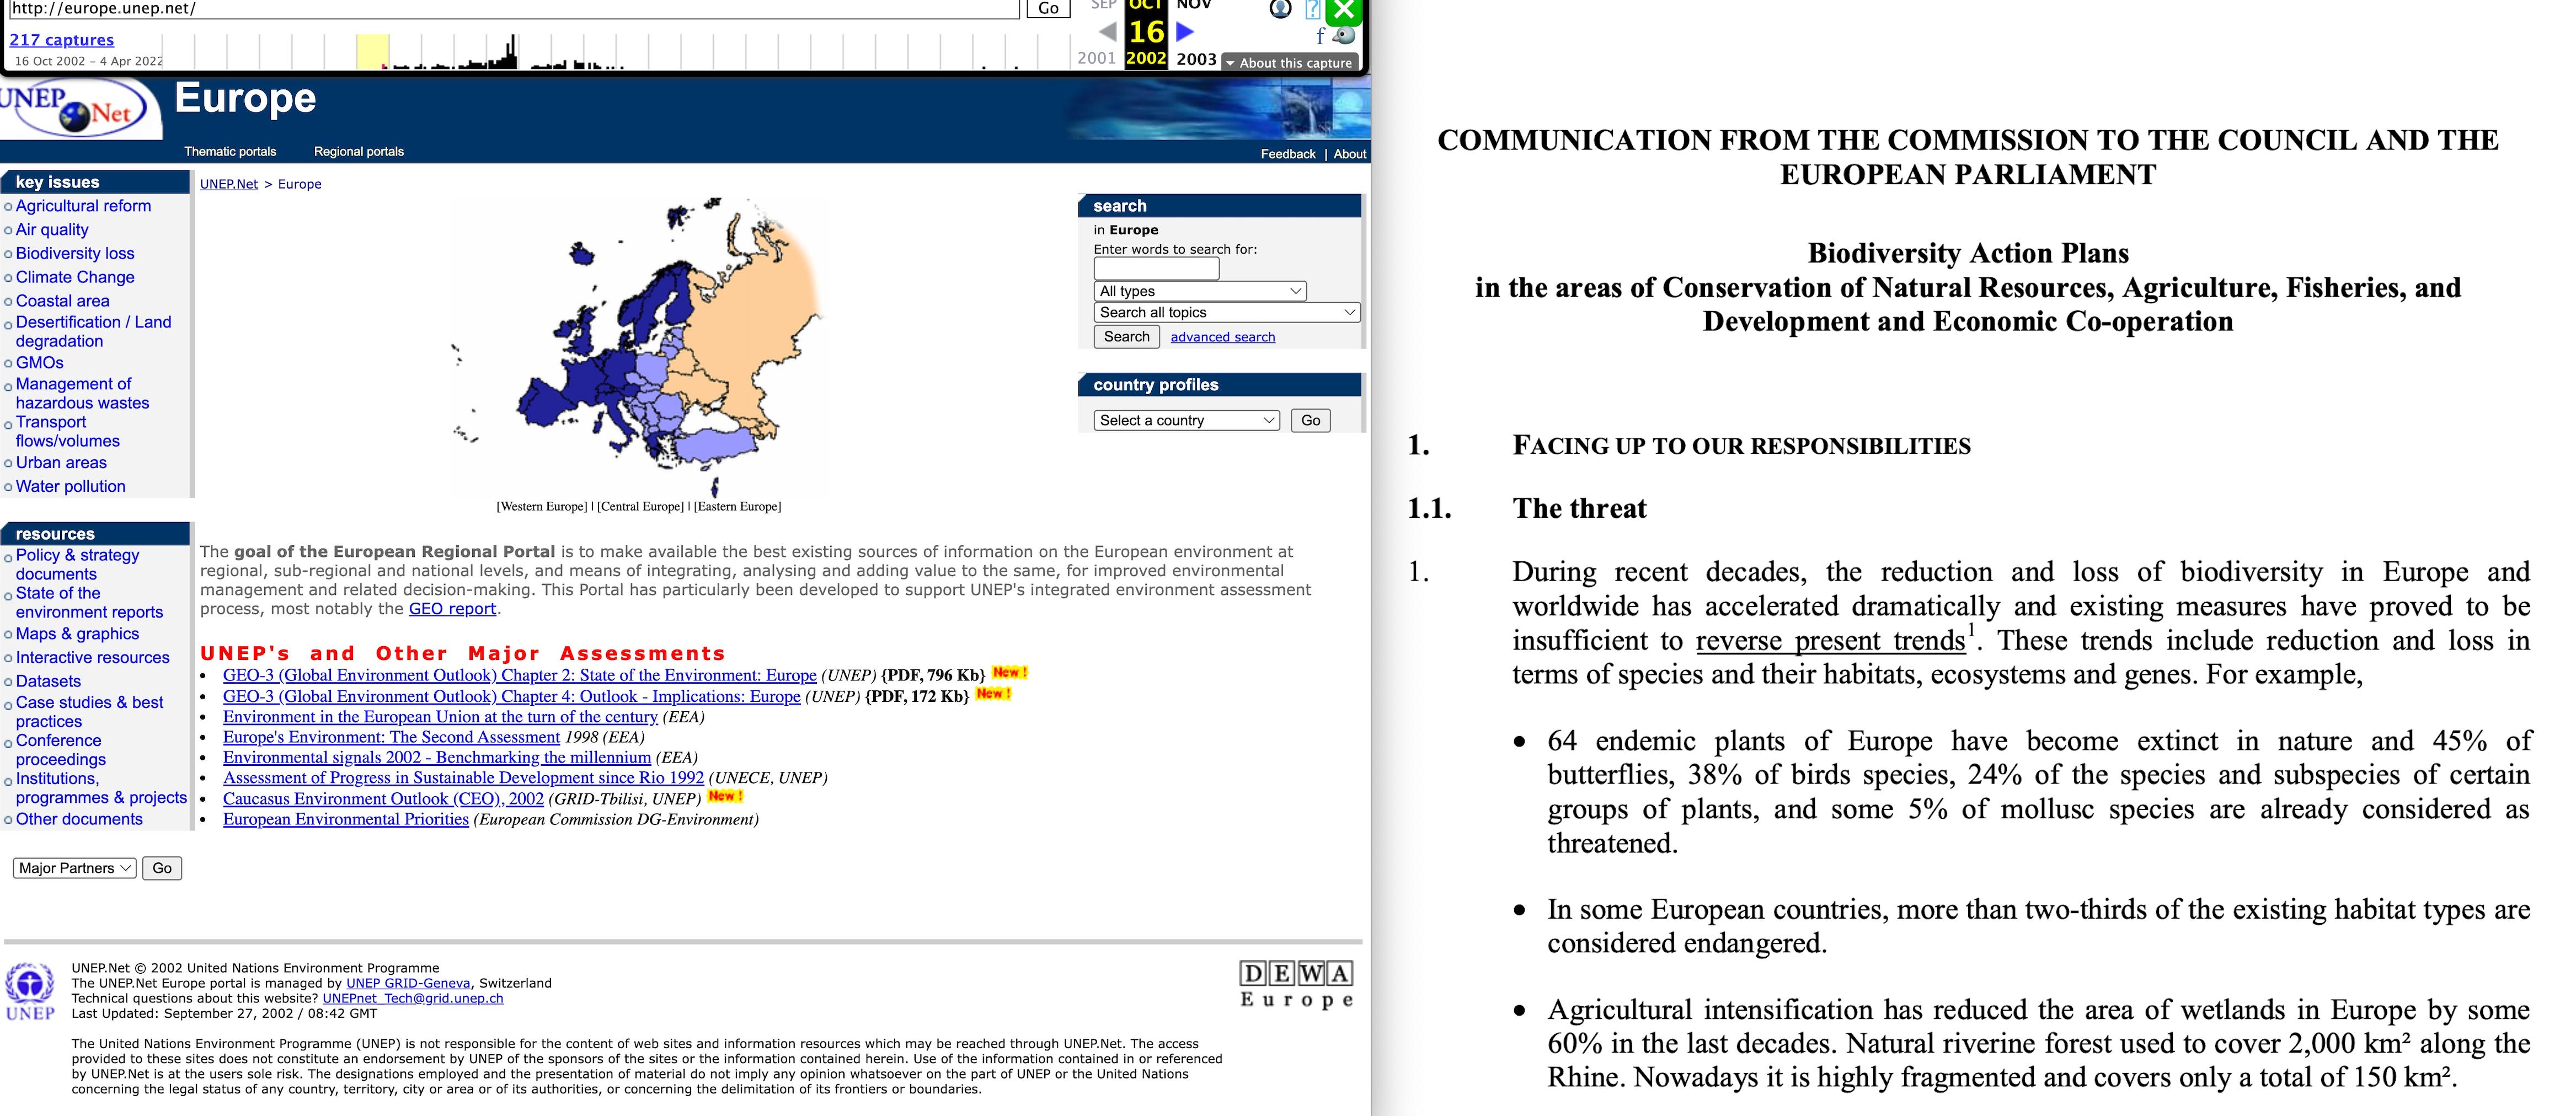Click Go next to country selector
Viewport: 2576px width, 1116px height.
point(1310,420)
